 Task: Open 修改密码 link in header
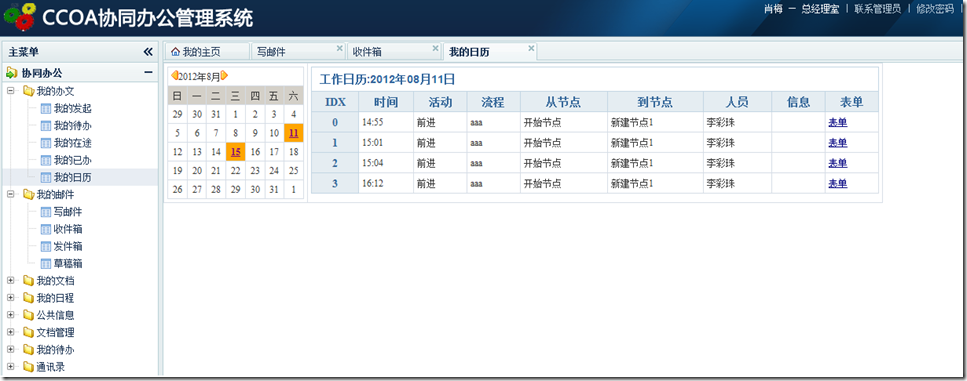(934, 9)
